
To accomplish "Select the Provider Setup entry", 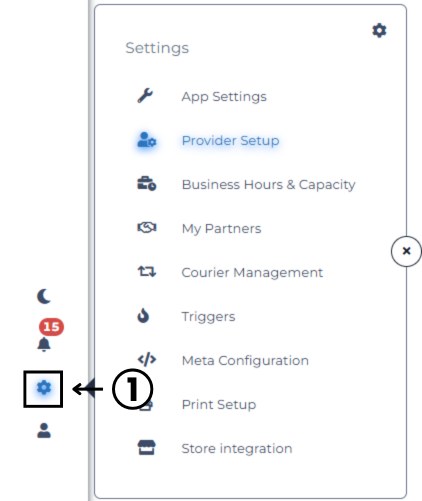I will coord(230,141).
